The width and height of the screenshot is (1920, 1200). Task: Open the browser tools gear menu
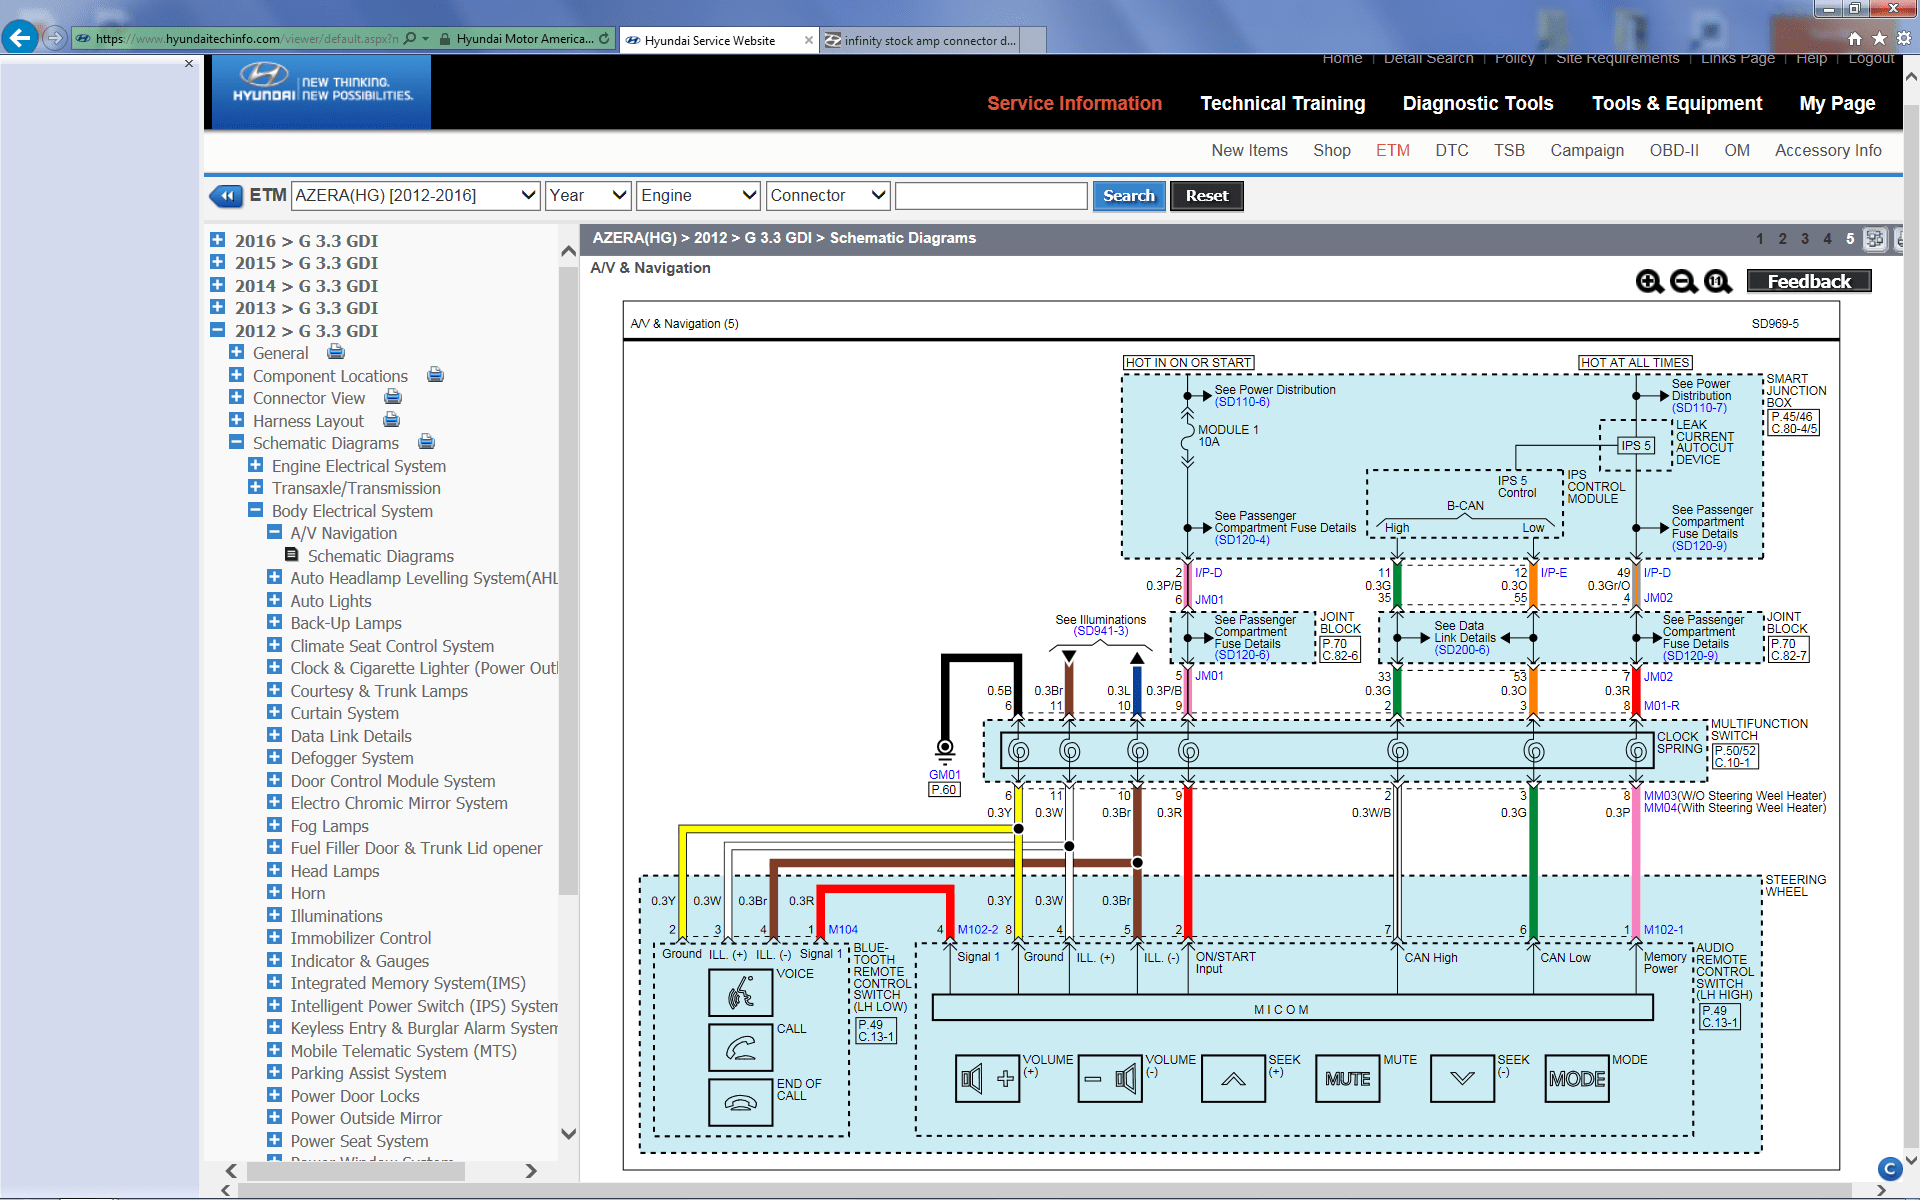point(1904,38)
